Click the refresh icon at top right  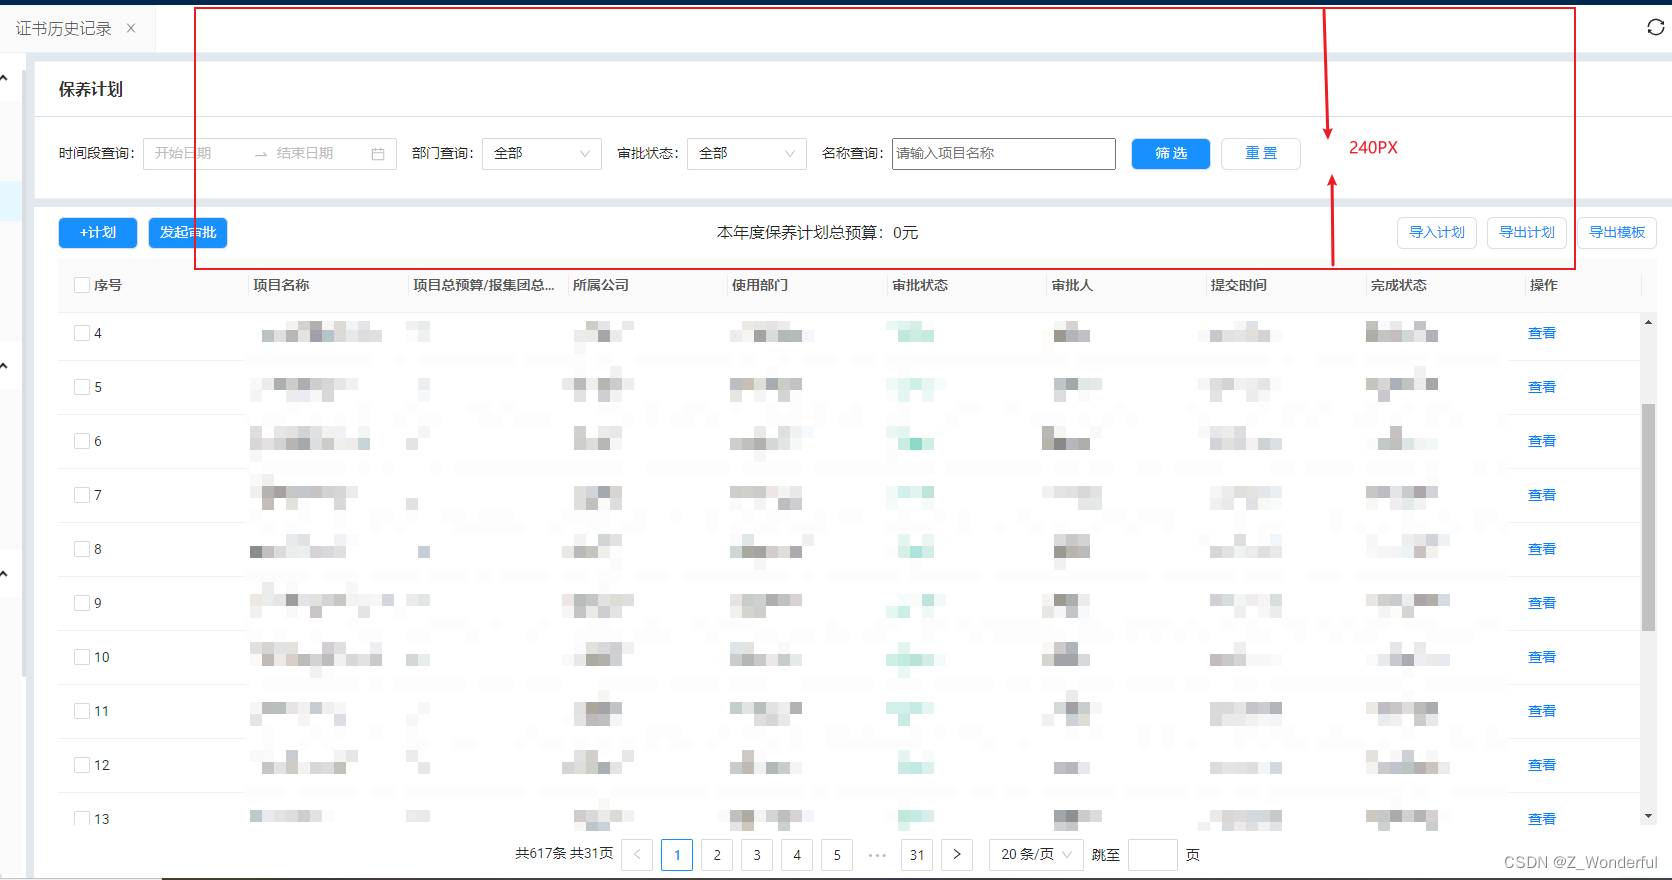pyautogui.click(x=1655, y=27)
